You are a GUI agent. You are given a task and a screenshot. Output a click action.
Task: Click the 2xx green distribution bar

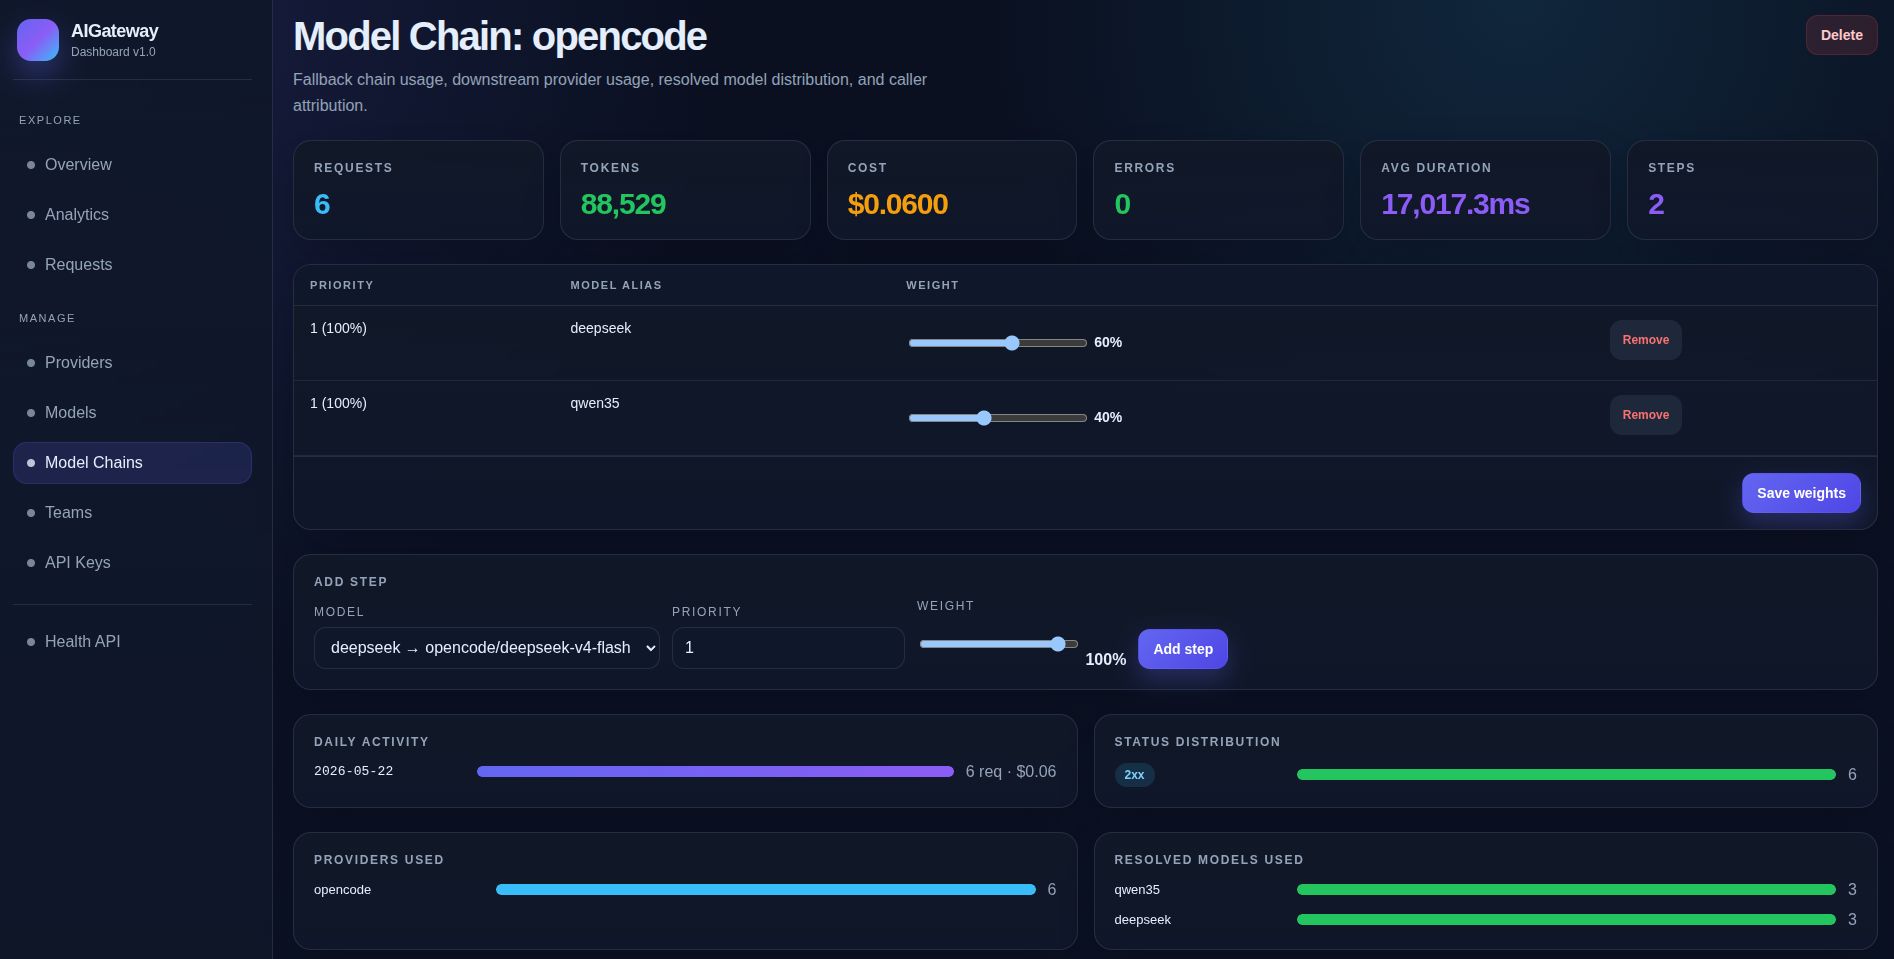(1566, 774)
